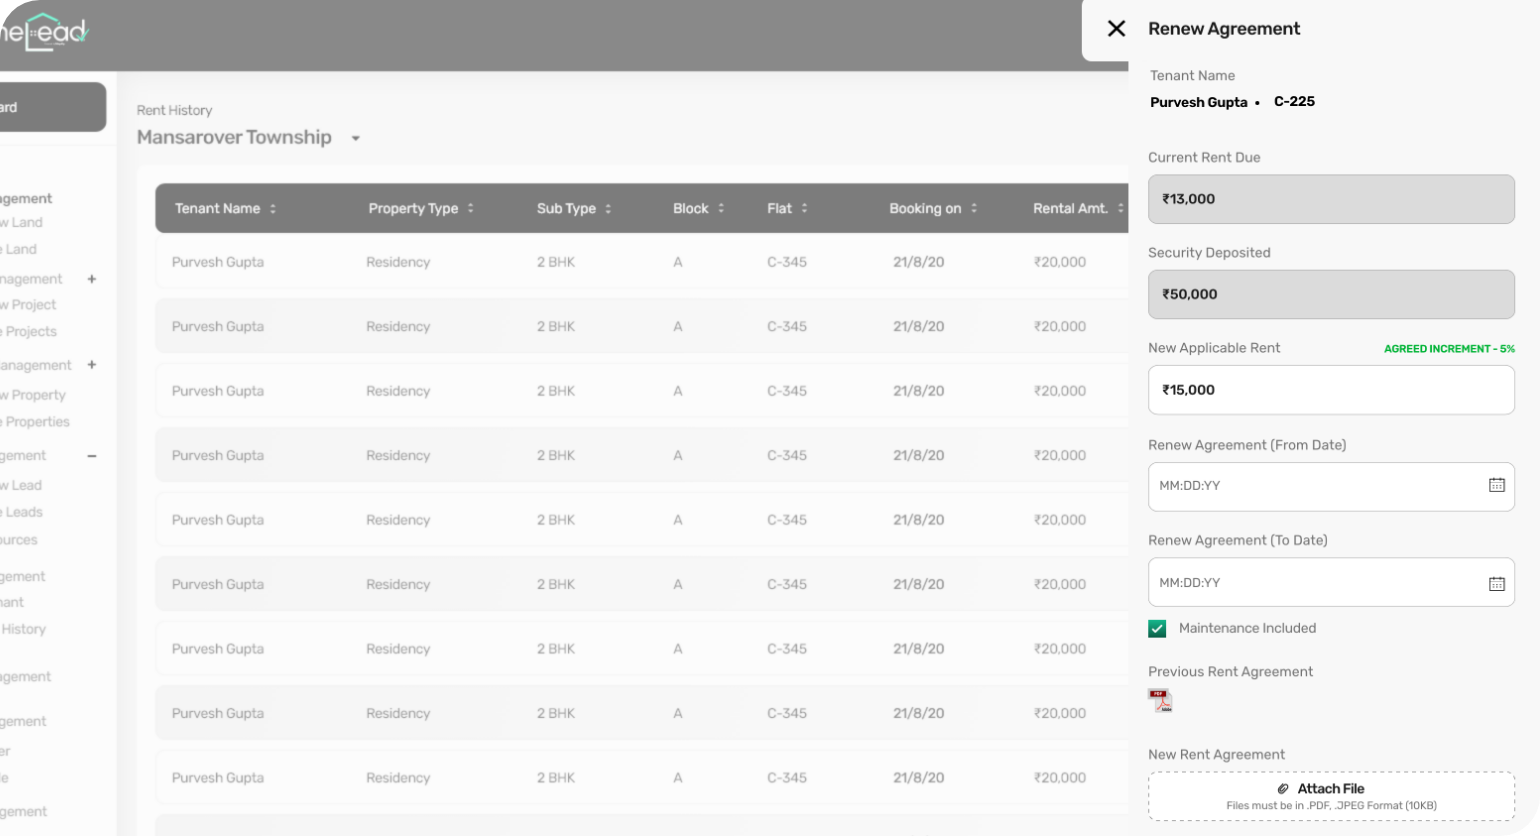Click AGREED INCREMENT - 5% label
Viewport: 1540px width, 836px height.
[1449, 349]
